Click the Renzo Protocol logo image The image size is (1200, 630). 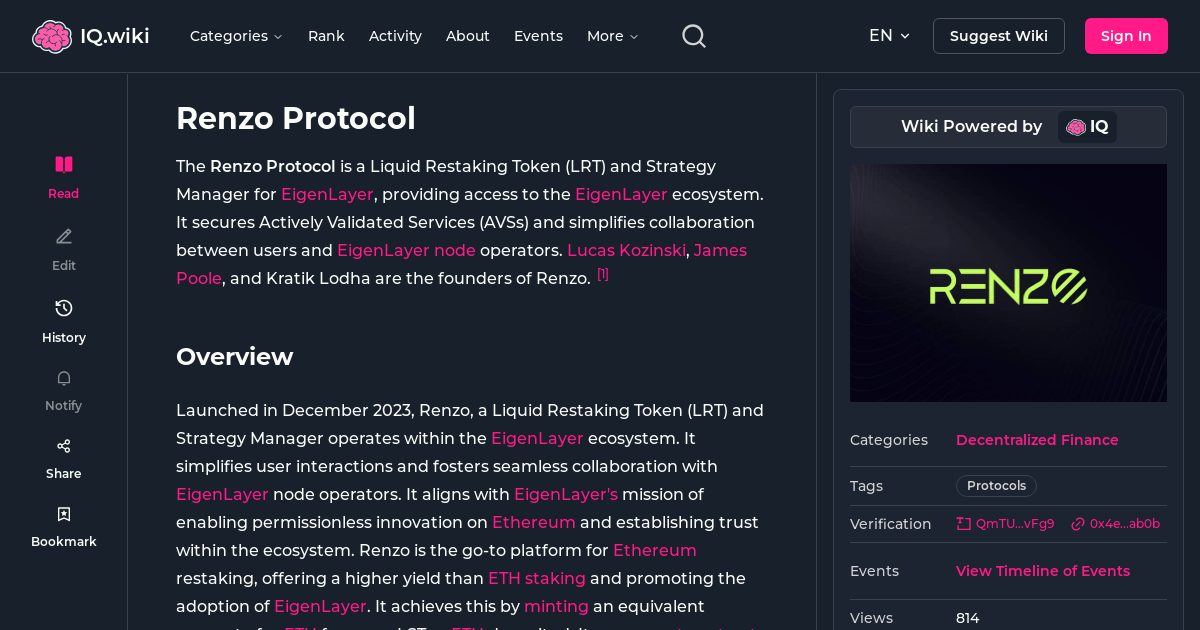(x=1008, y=283)
